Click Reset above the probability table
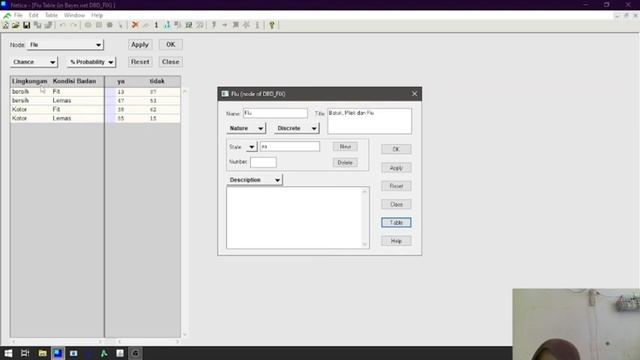The height and width of the screenshot is (360, 640). (x=140, y=62)
